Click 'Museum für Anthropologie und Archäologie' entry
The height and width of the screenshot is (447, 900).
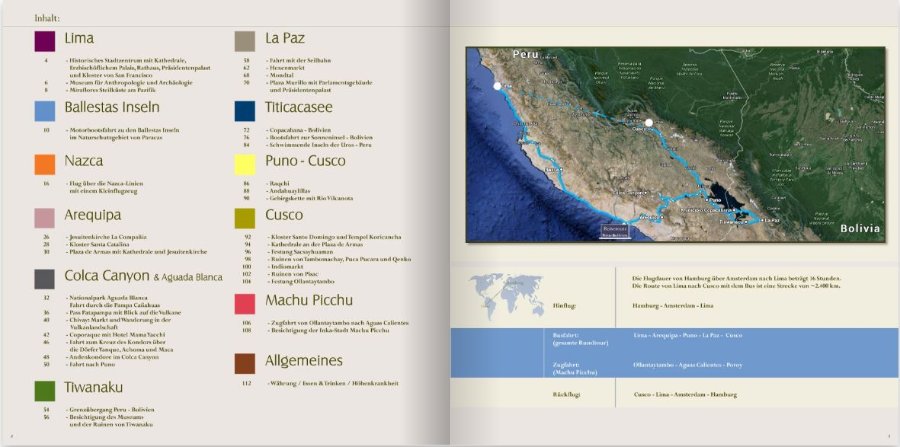(129, 83)
